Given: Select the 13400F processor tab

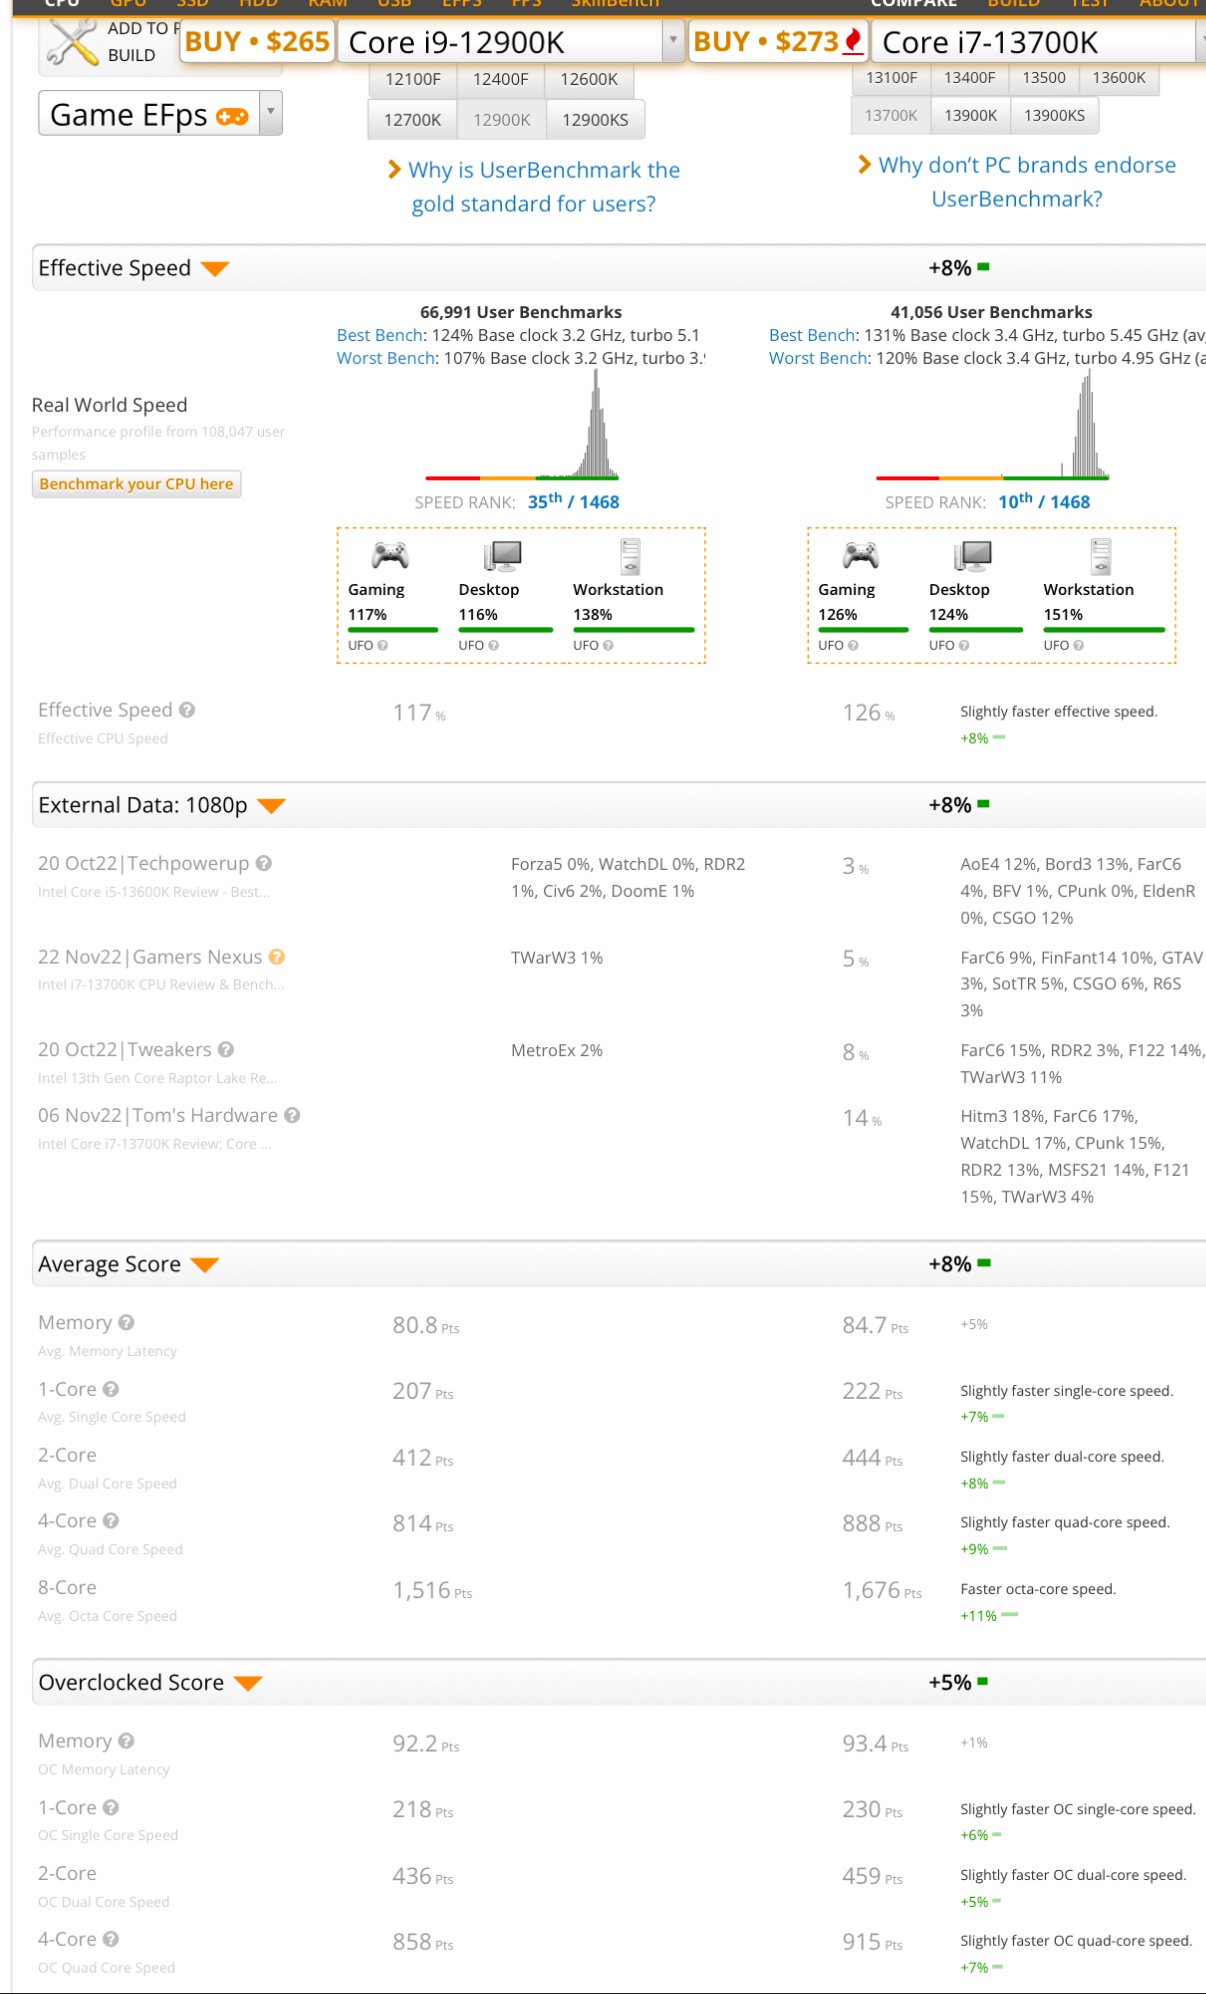Looking at the screenshot, I should pyautogui.click(x=969, y=78).
